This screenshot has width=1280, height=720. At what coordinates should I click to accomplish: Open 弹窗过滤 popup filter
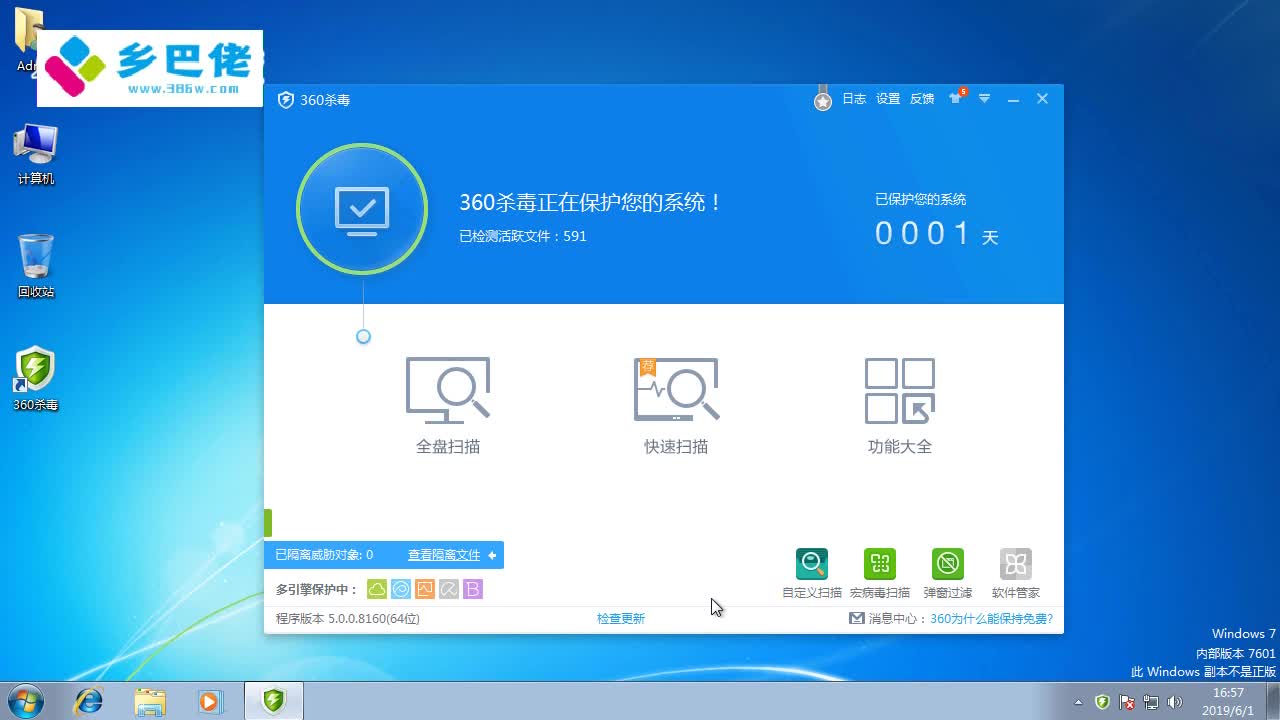(947, 563)
